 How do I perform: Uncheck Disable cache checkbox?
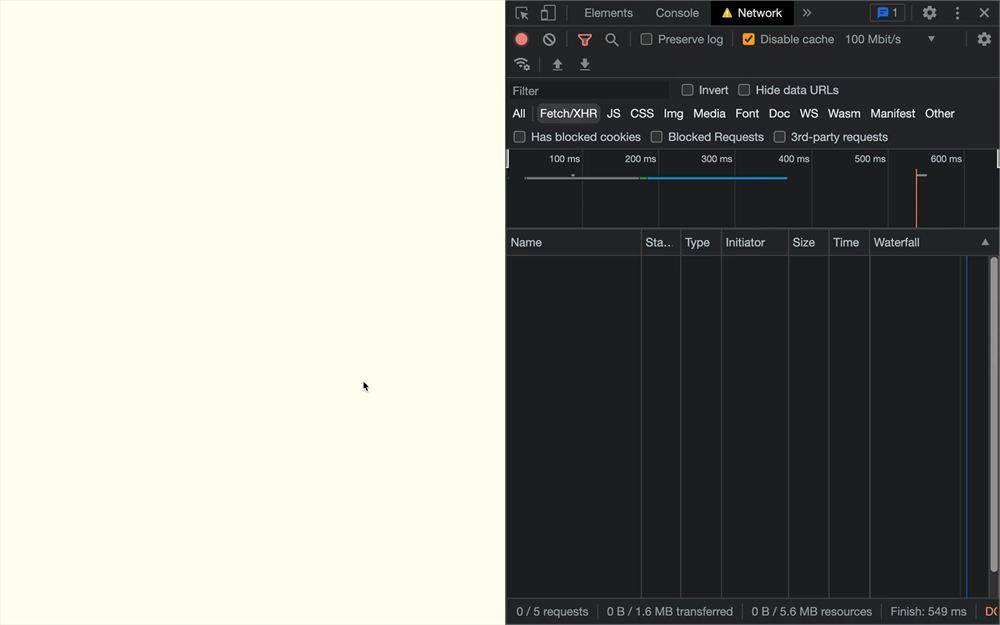748,39
